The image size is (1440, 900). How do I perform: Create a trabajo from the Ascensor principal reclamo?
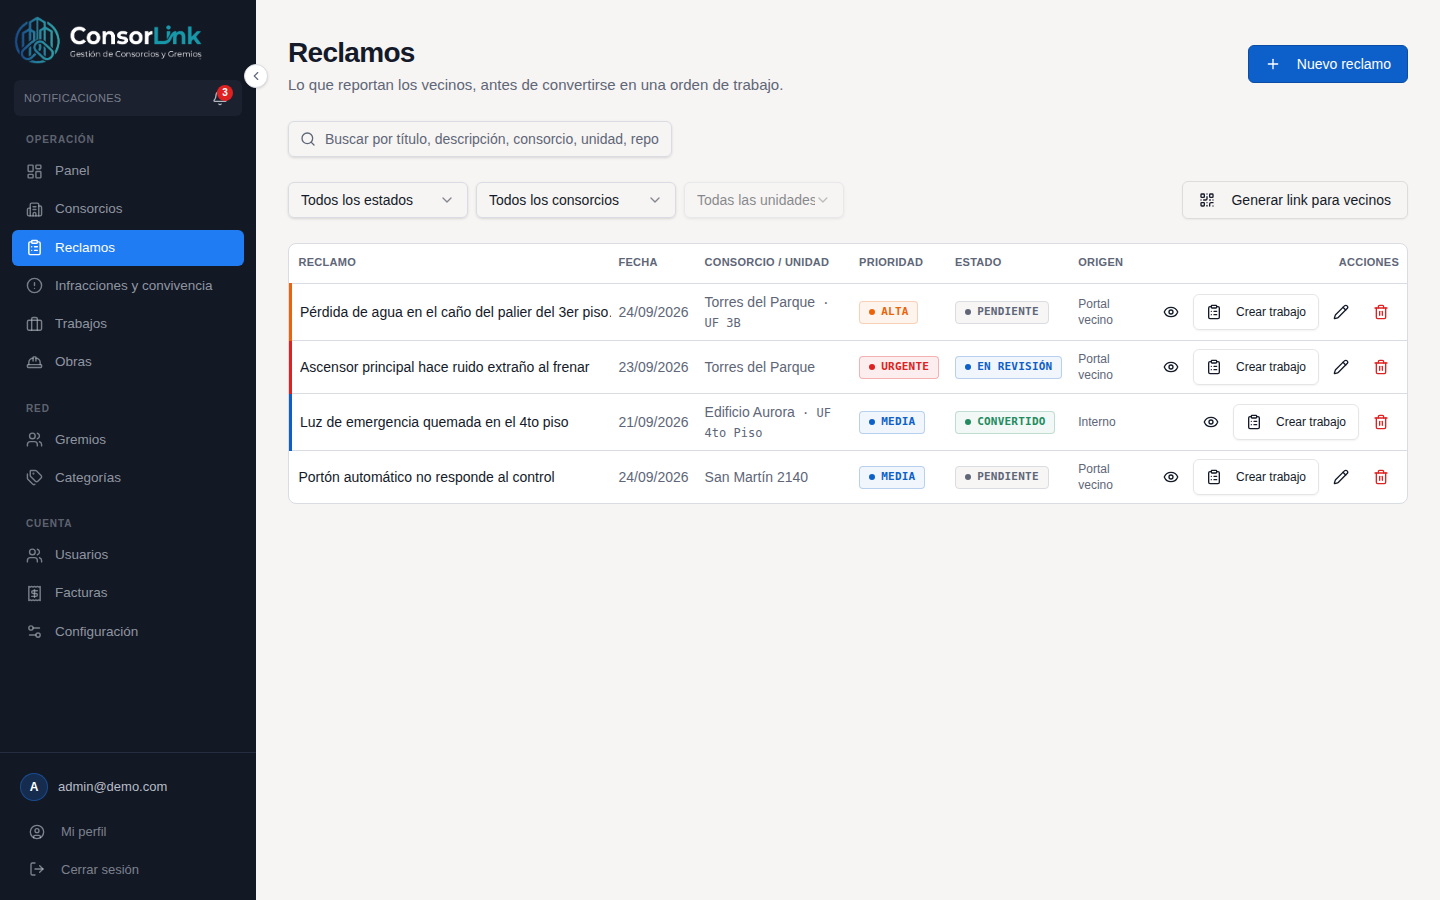[1256, 367]
